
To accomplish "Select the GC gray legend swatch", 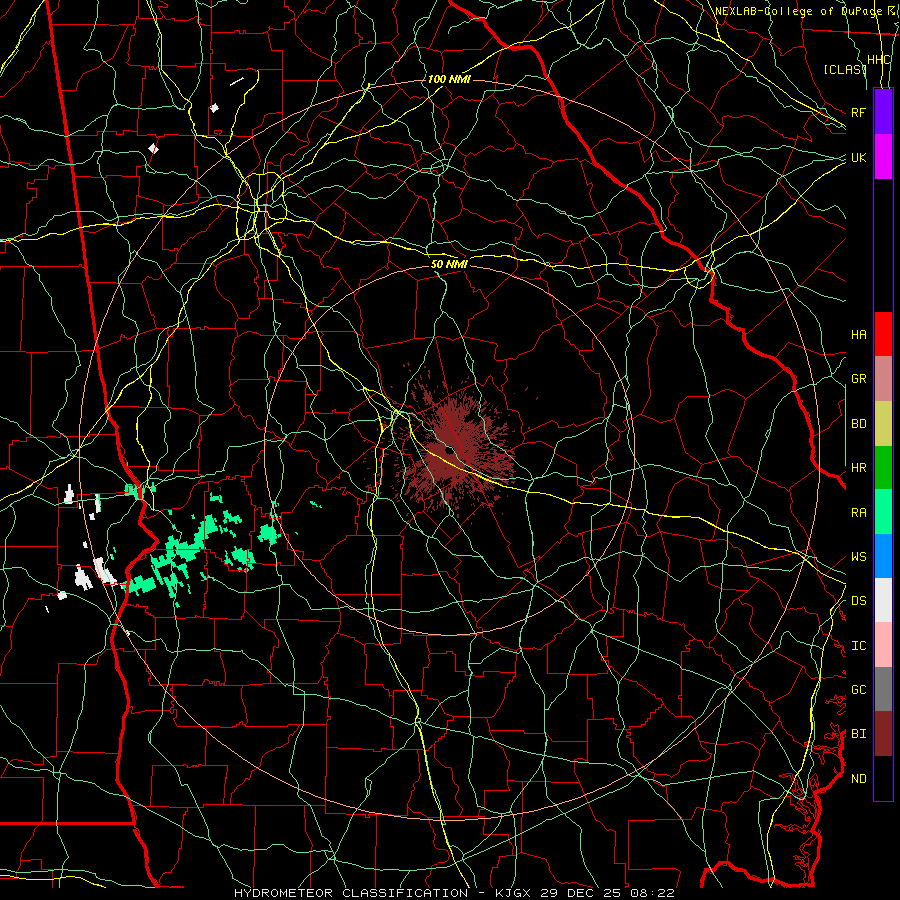I will pos(883,689).
